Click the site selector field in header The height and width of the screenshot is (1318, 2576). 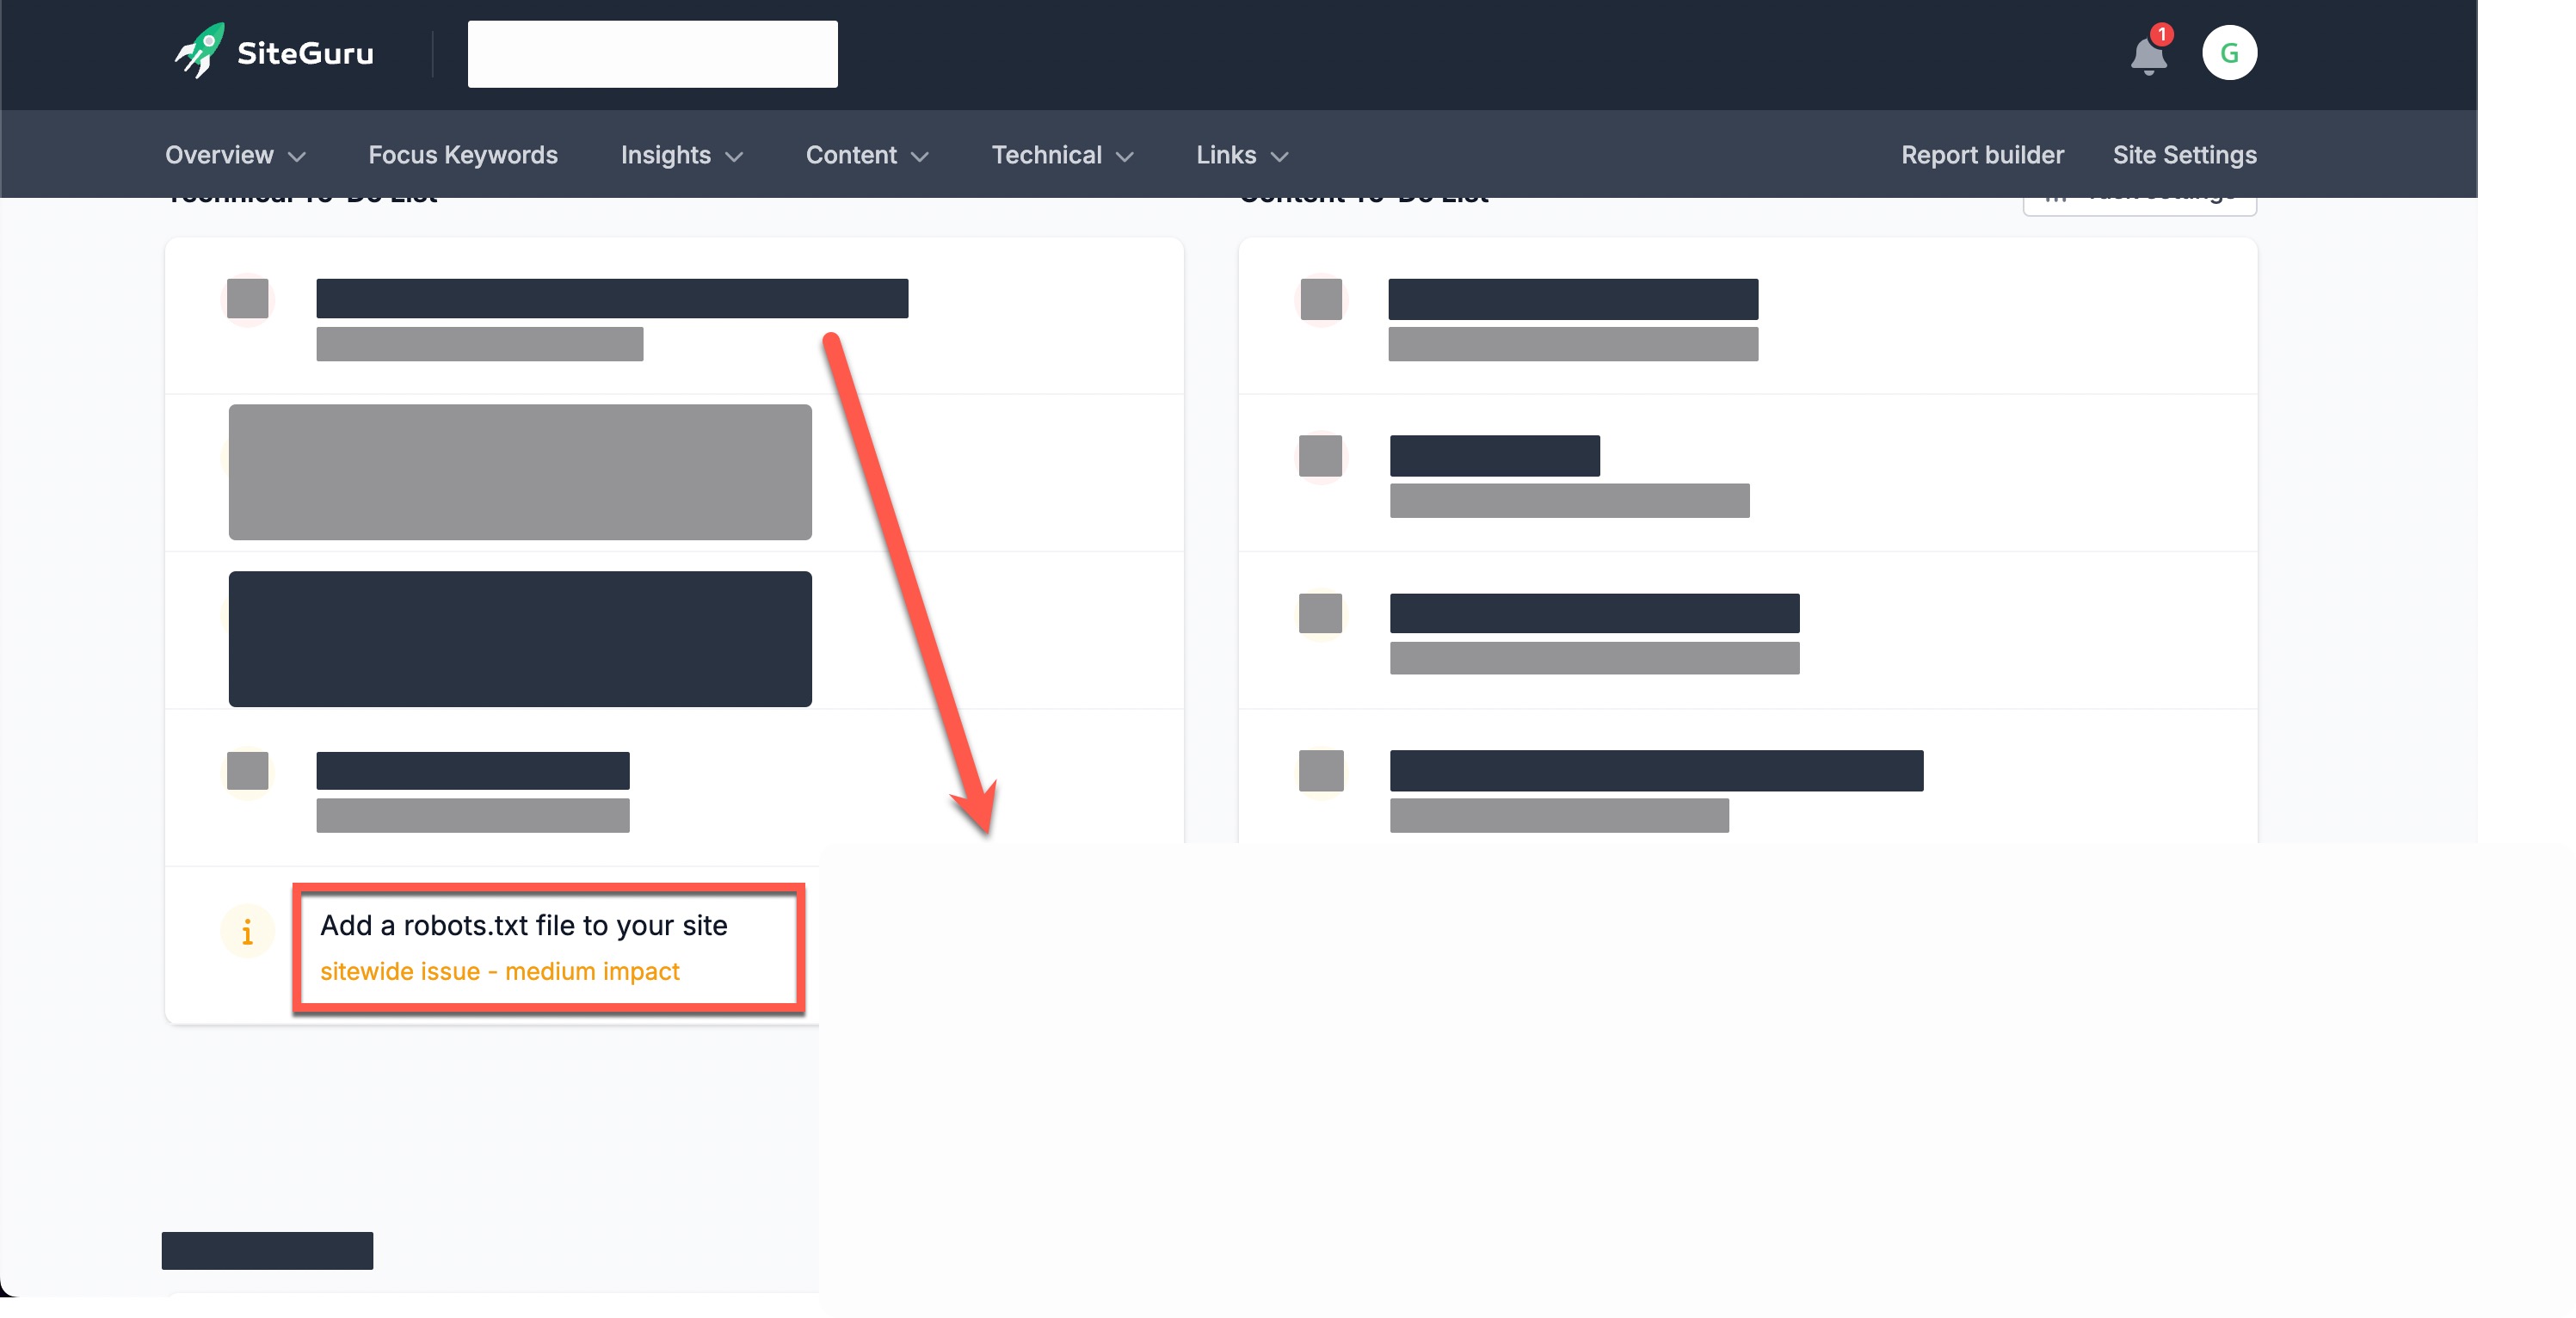pos(652,54)
